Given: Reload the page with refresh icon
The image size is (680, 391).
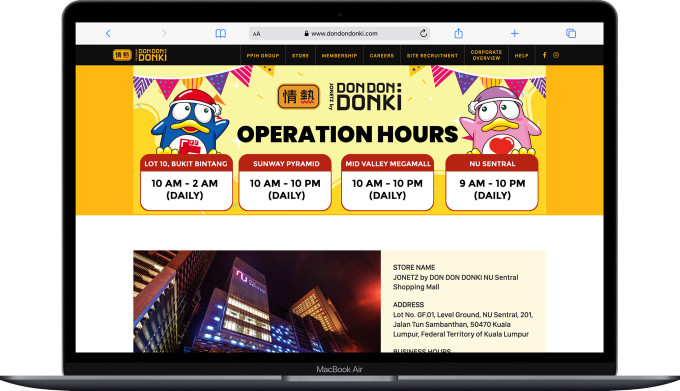Looking at the screenshot, I should 423,33.
